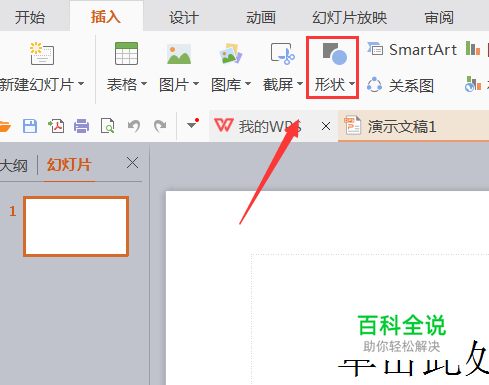This screenshot has height=385, width=489.
Task: Click the 形状 shapes icon
Action: point(335,53)
